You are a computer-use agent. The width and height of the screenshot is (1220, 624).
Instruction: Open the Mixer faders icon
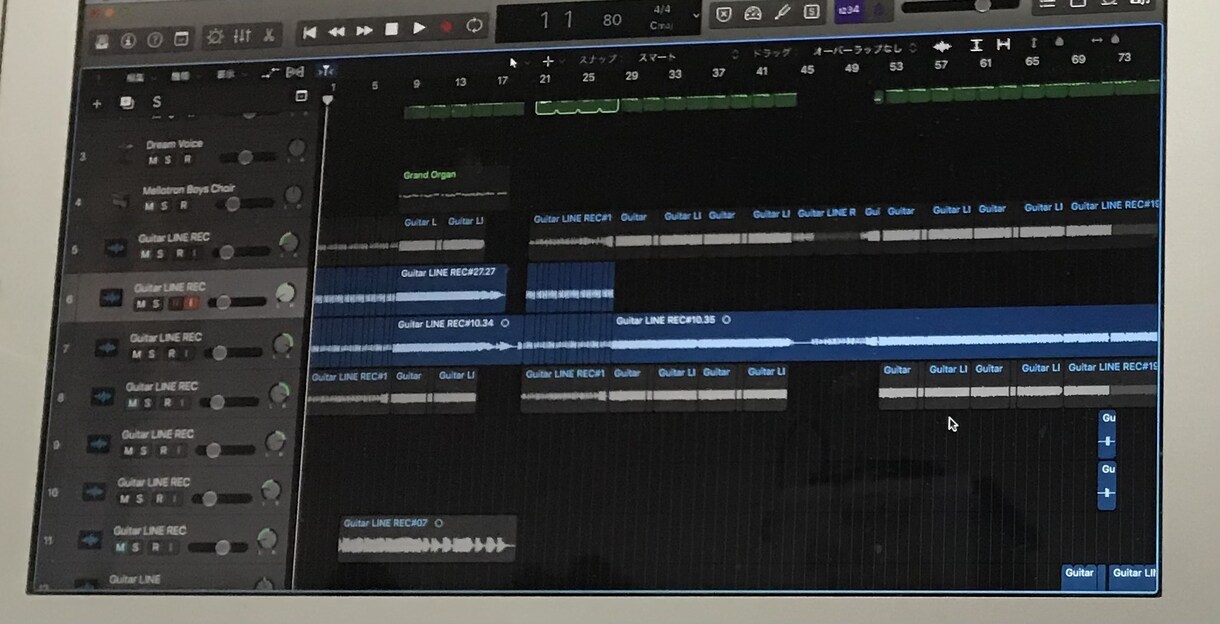pyautogui.click(x=242, y=36)
